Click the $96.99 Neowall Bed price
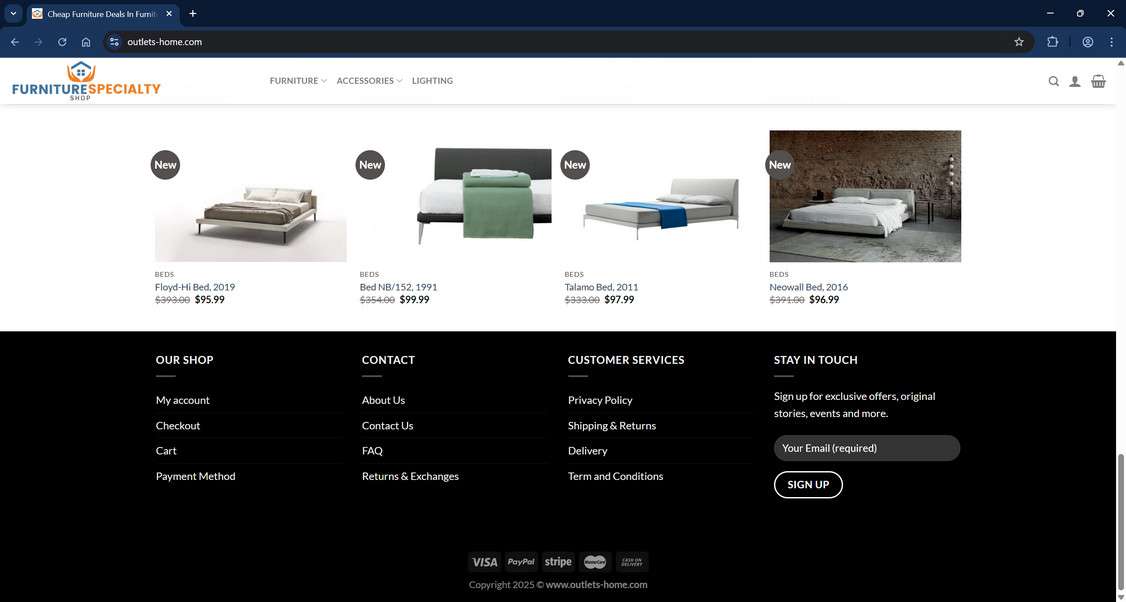This screenshot has height=602, width=1126. (824, 300)
